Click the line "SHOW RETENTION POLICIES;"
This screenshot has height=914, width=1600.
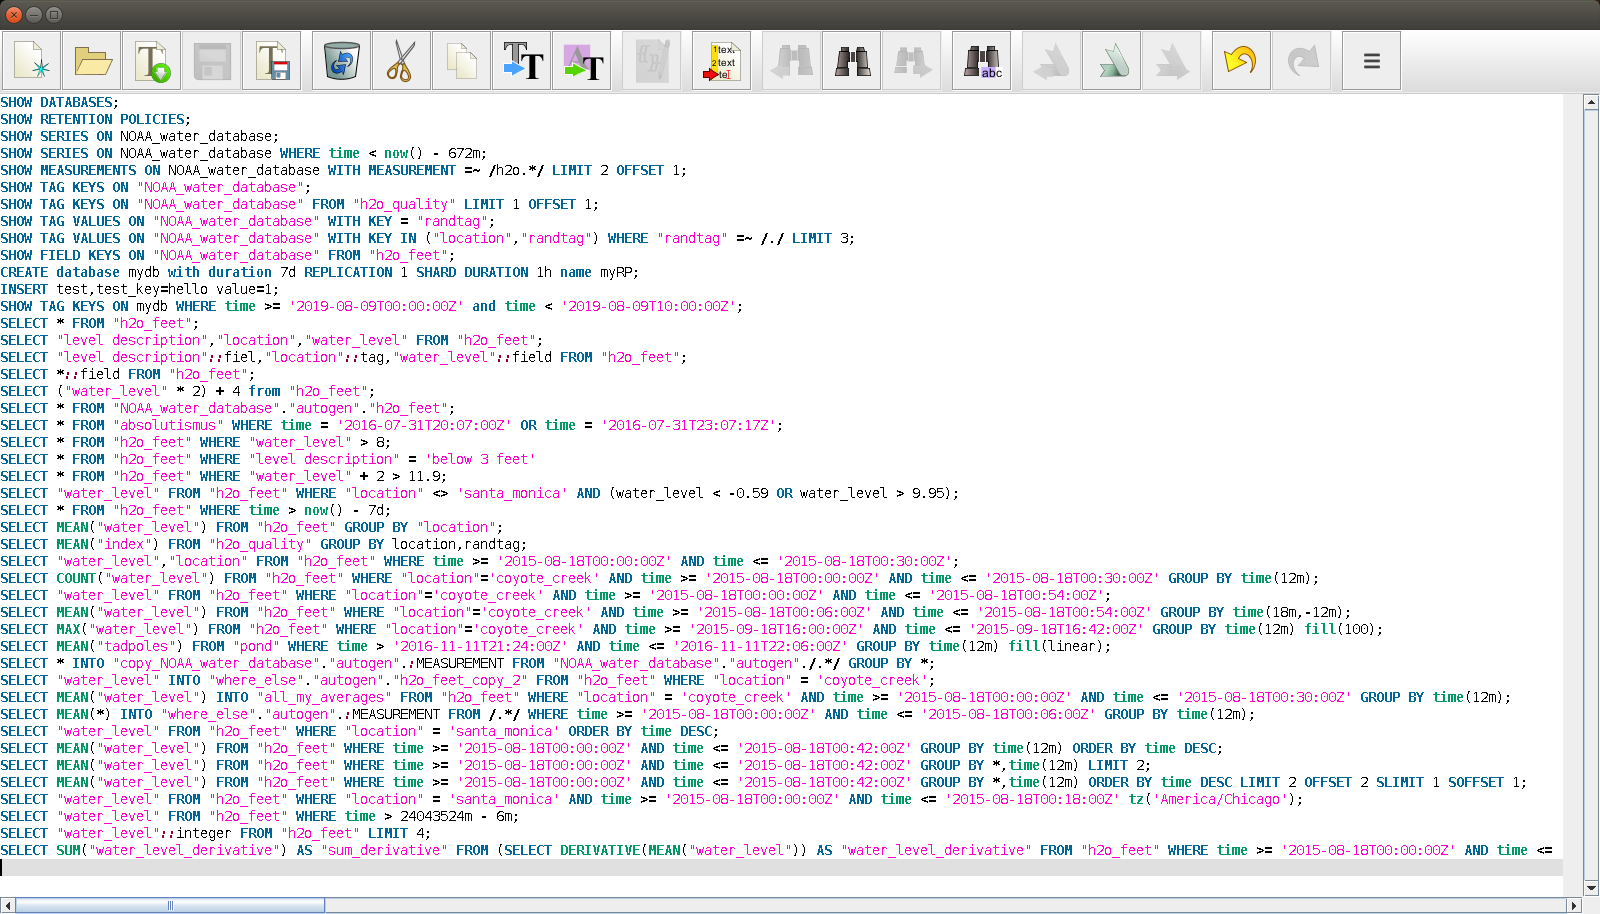point(96,119)
